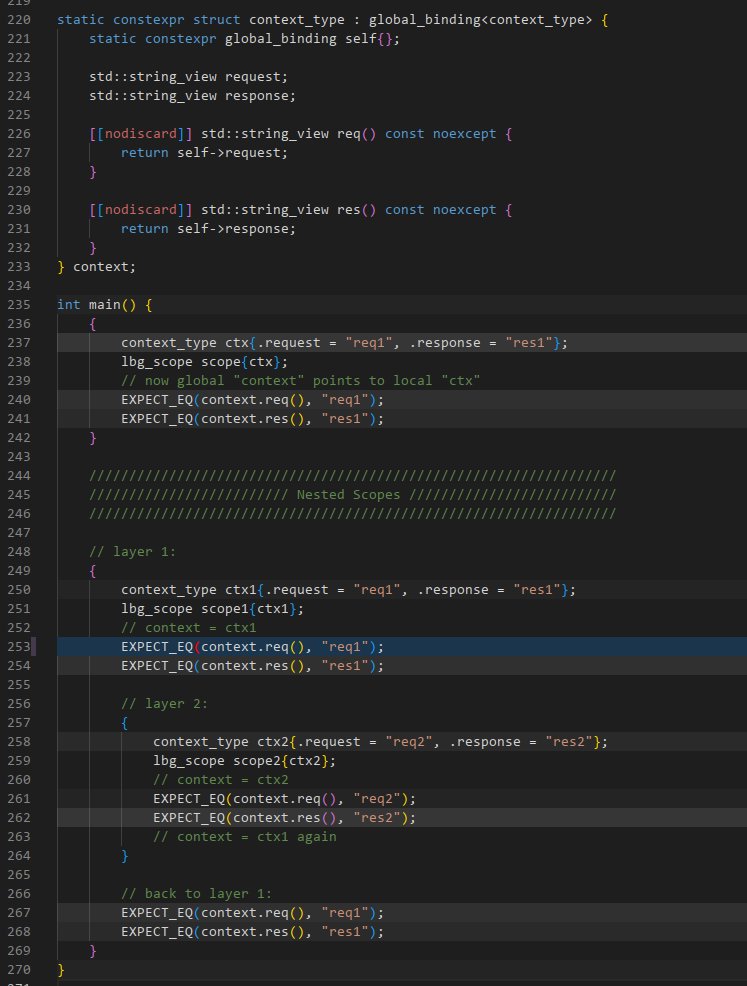
Task: Click the 'context_type' struct name on line 220
Action: tap(297, 19)
